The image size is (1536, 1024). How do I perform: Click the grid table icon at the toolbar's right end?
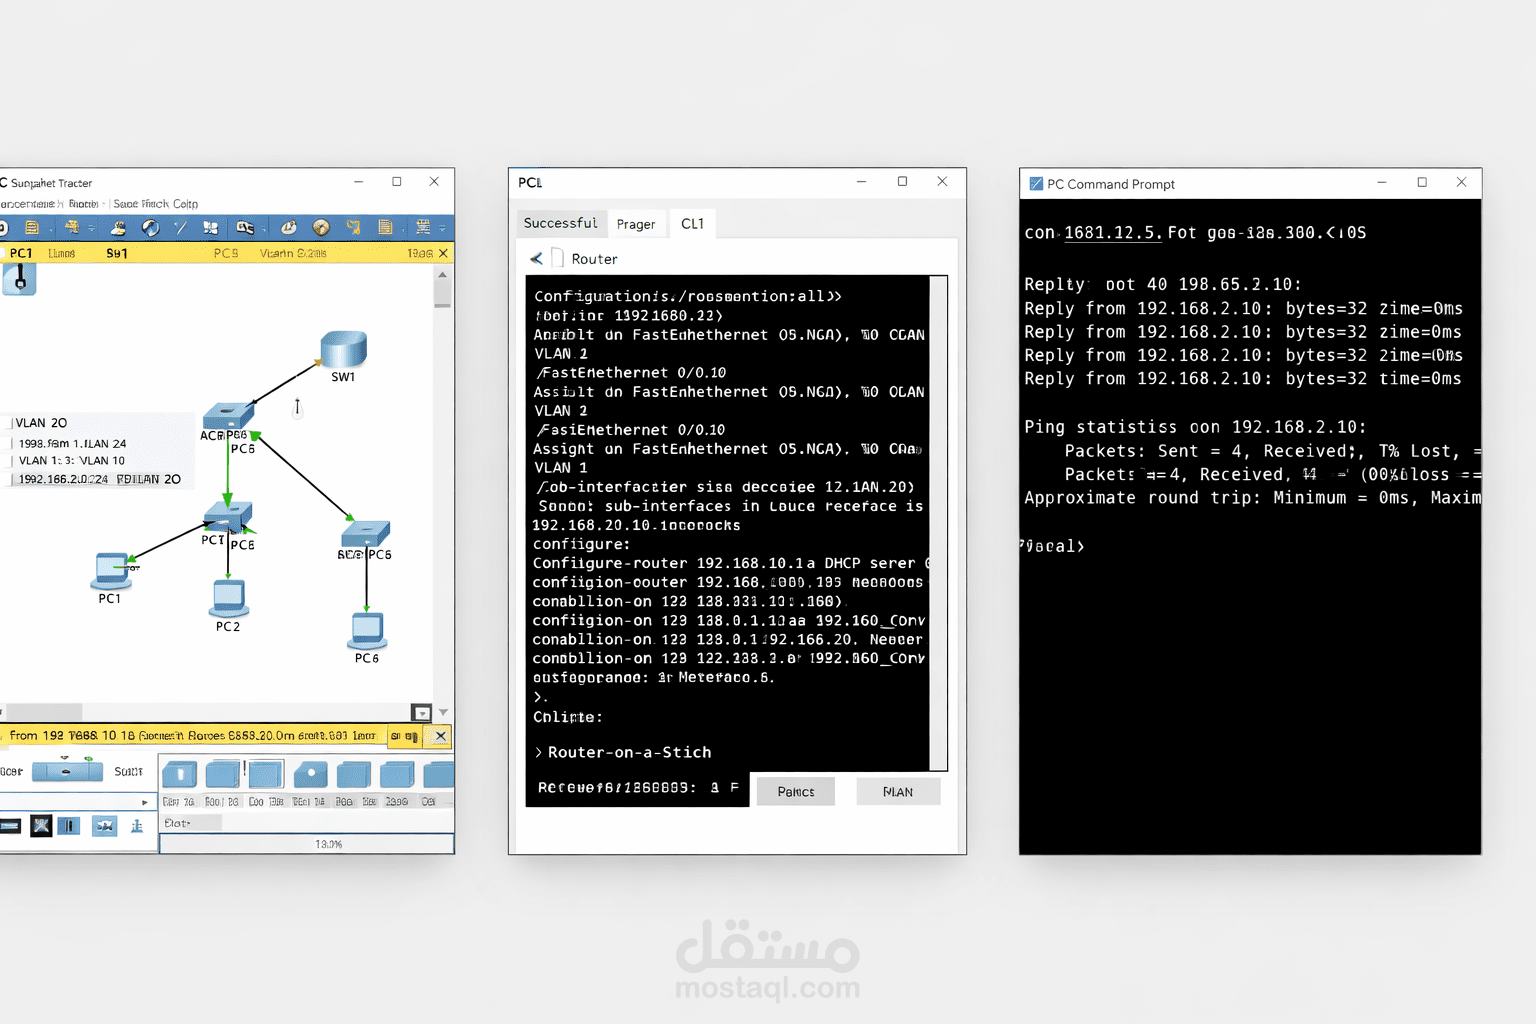[423, 228]
